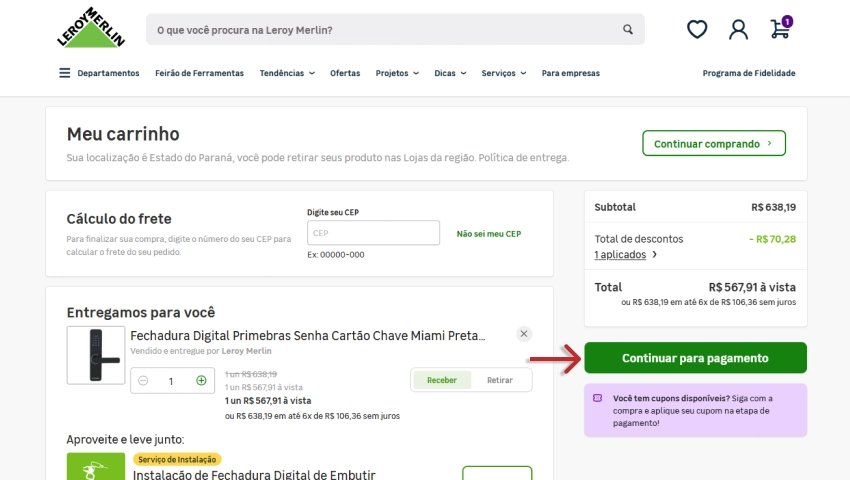Click the discount amount - R$ 70,28
The image size is (850, 480).
[772, 239]
